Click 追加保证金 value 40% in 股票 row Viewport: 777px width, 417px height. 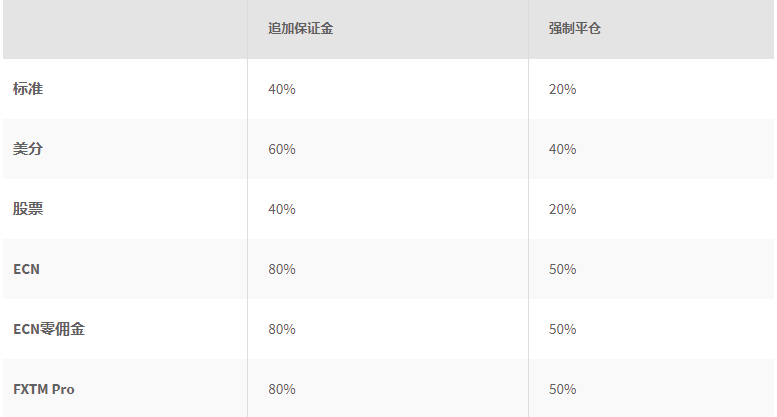(x=282, y=209)
